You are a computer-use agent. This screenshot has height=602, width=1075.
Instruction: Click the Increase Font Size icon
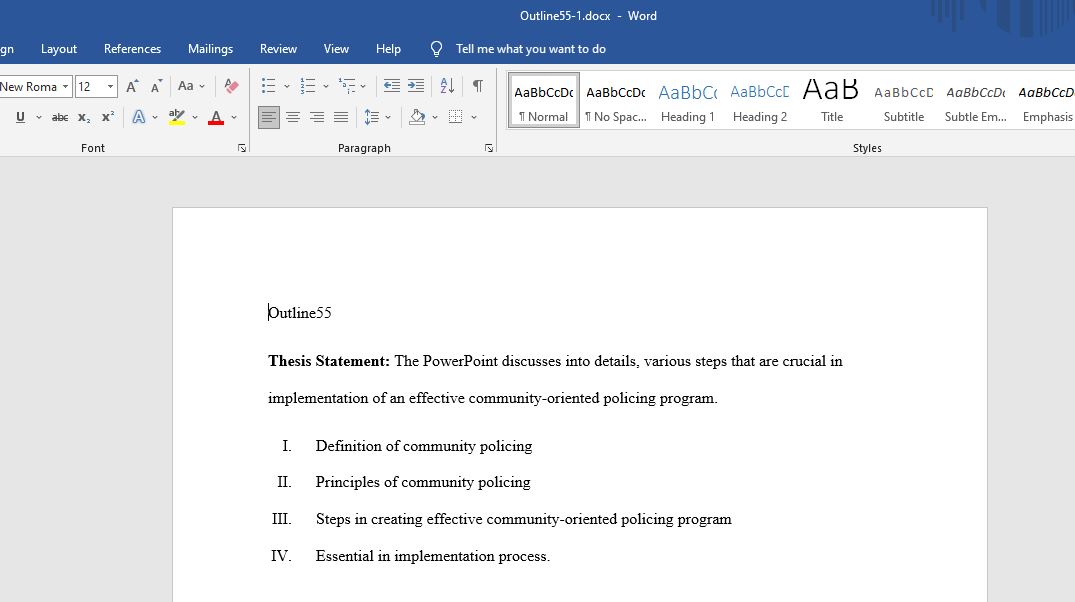click(132, 86)
